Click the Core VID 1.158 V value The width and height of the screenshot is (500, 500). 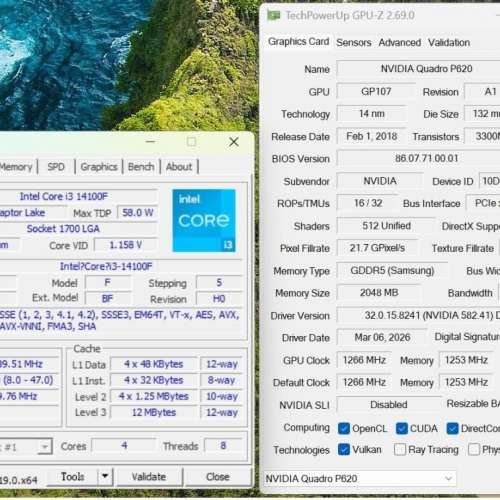coord(126,245)
